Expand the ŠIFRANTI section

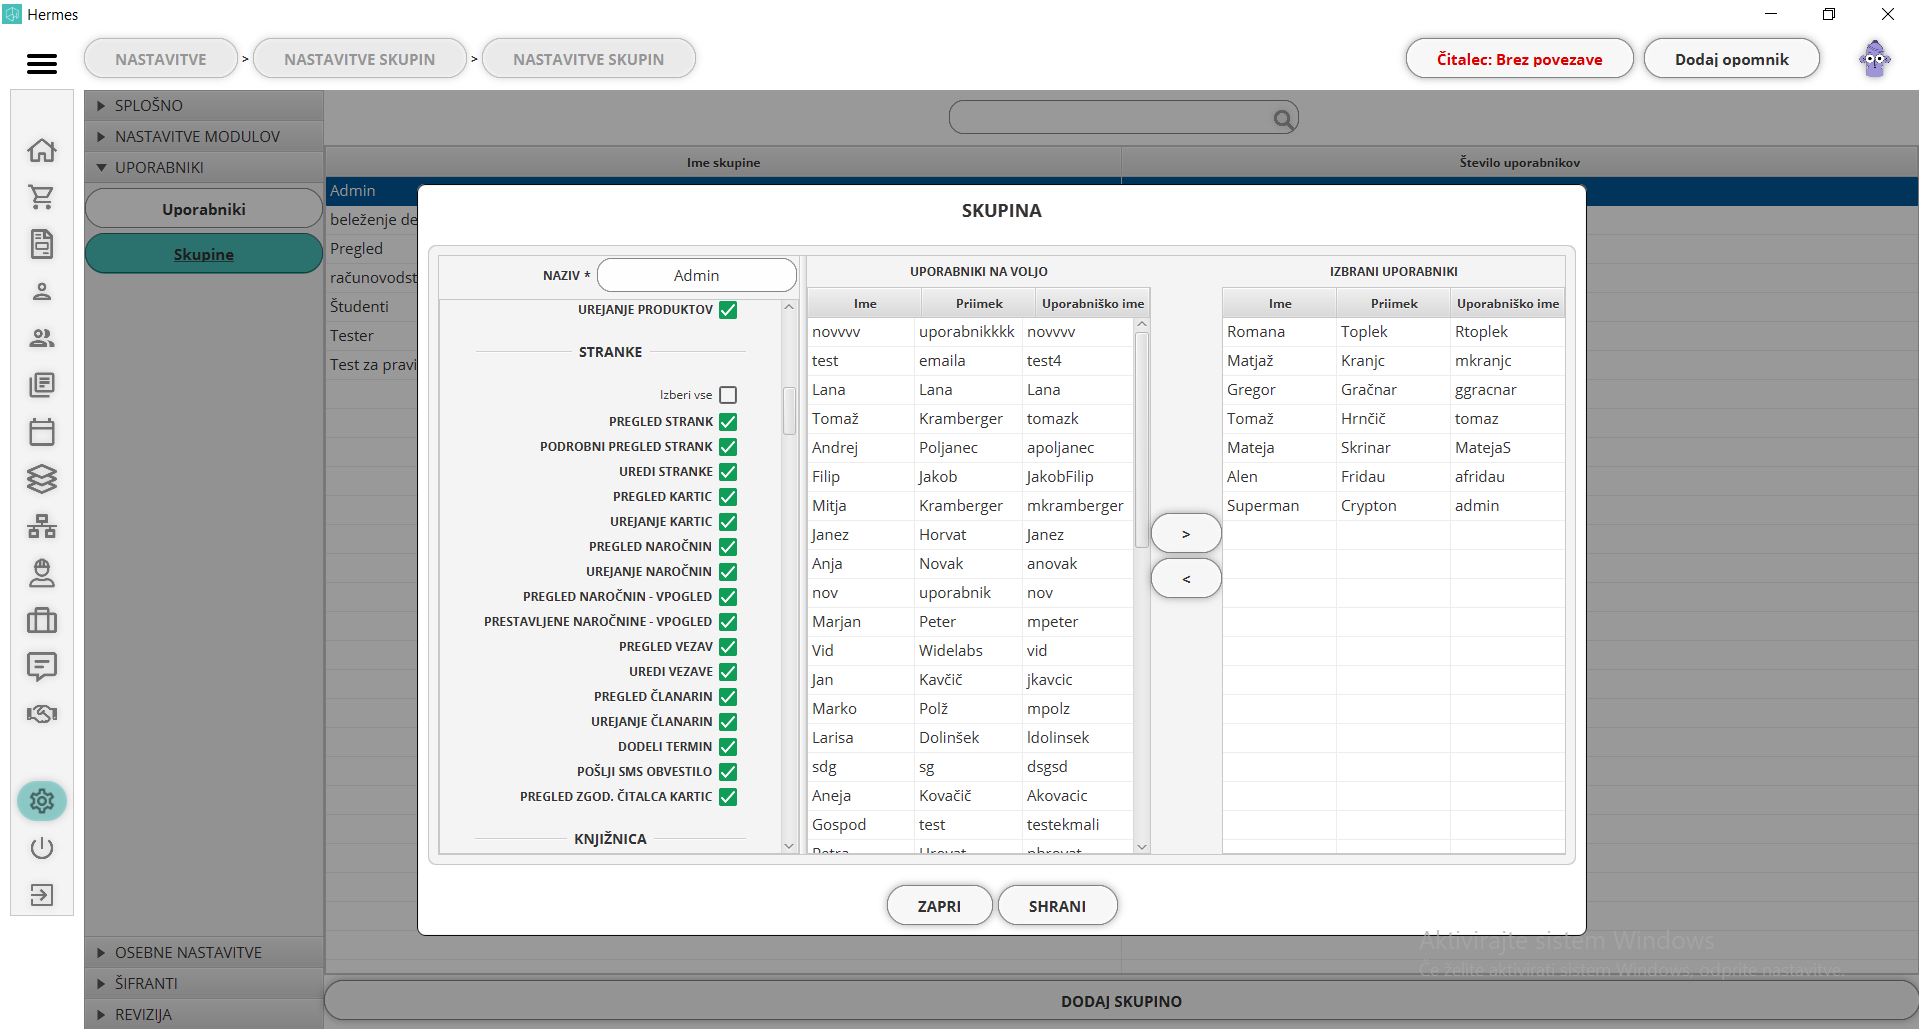pos(204,983)
